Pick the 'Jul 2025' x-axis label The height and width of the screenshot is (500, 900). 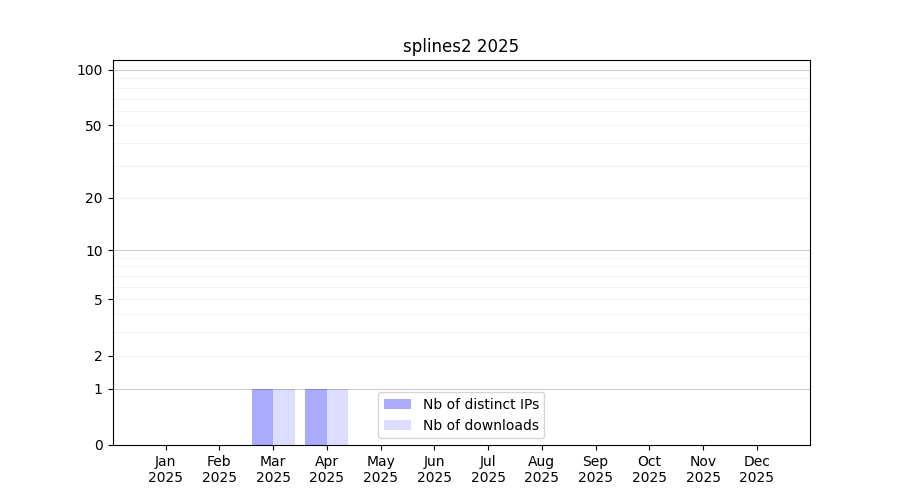click(488, 469)
